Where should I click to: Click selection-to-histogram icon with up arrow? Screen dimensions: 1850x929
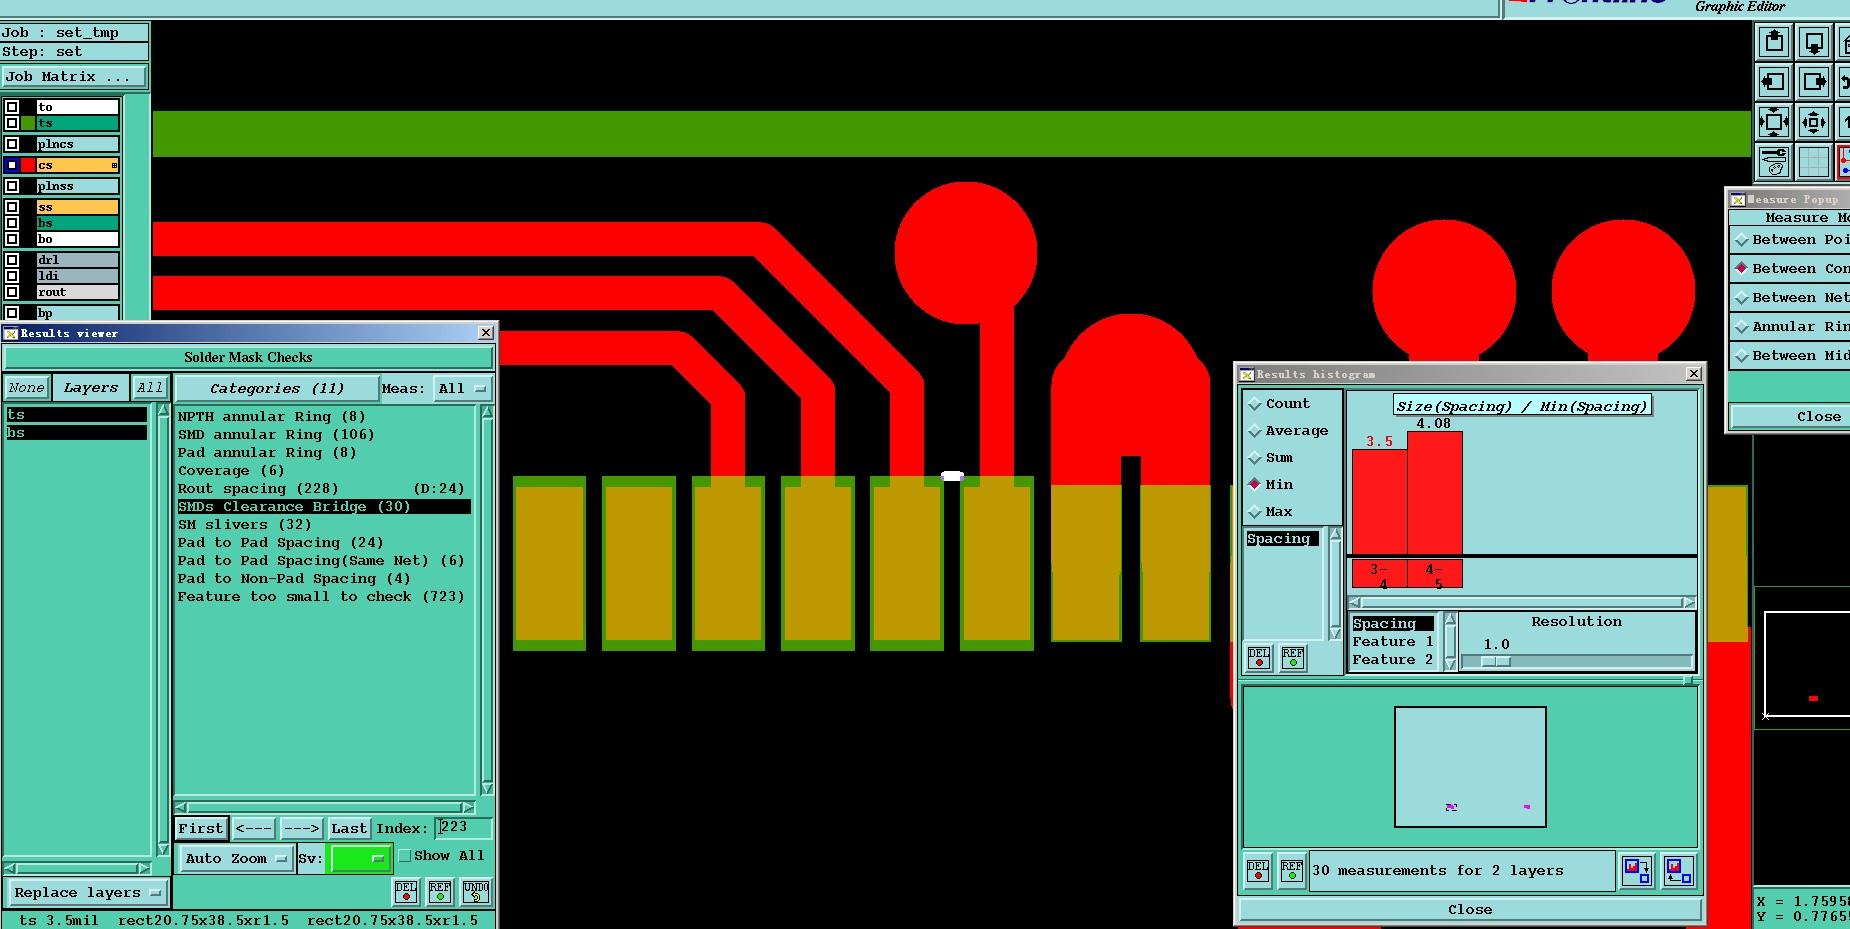pyautogui.click(x=1678, y=870)
